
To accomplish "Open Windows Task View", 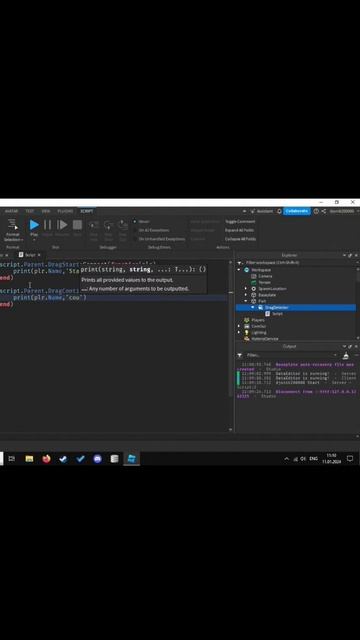I will point(12,459).
